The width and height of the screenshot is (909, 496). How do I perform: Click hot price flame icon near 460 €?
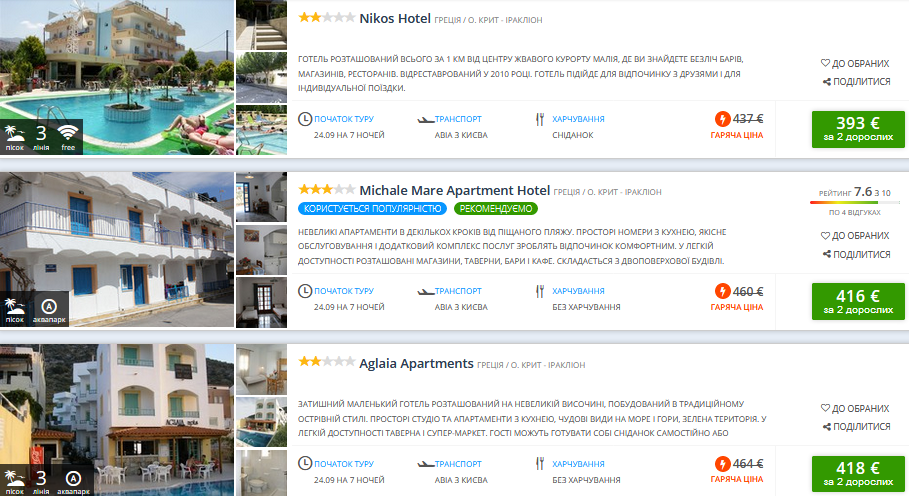(722, 291)
